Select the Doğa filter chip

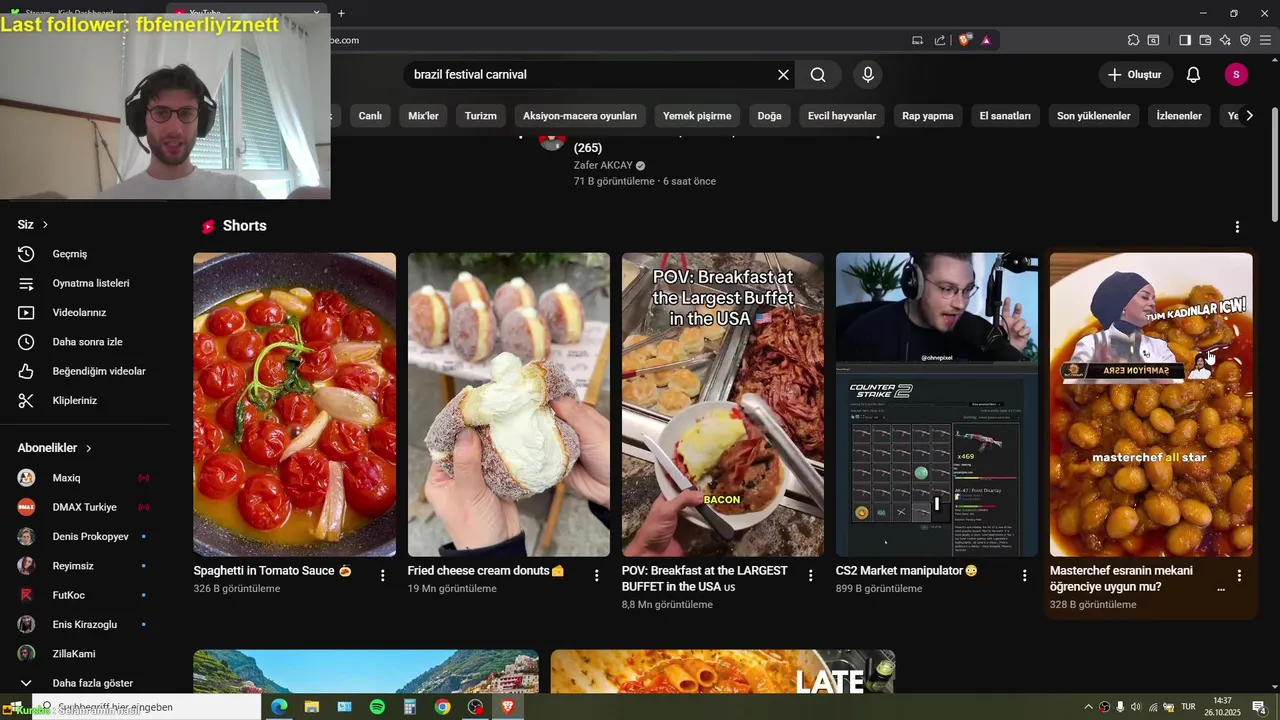[x=770, y=116]
